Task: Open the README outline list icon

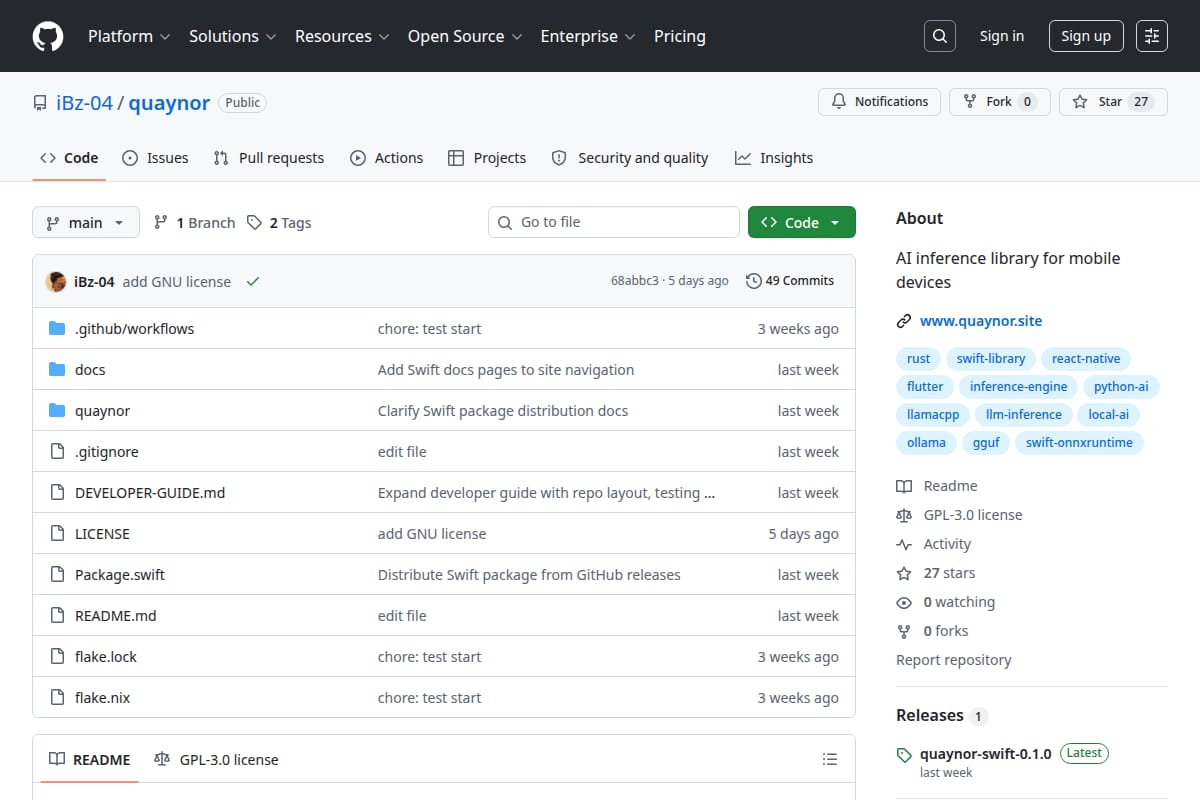Action: click(829, 760)
